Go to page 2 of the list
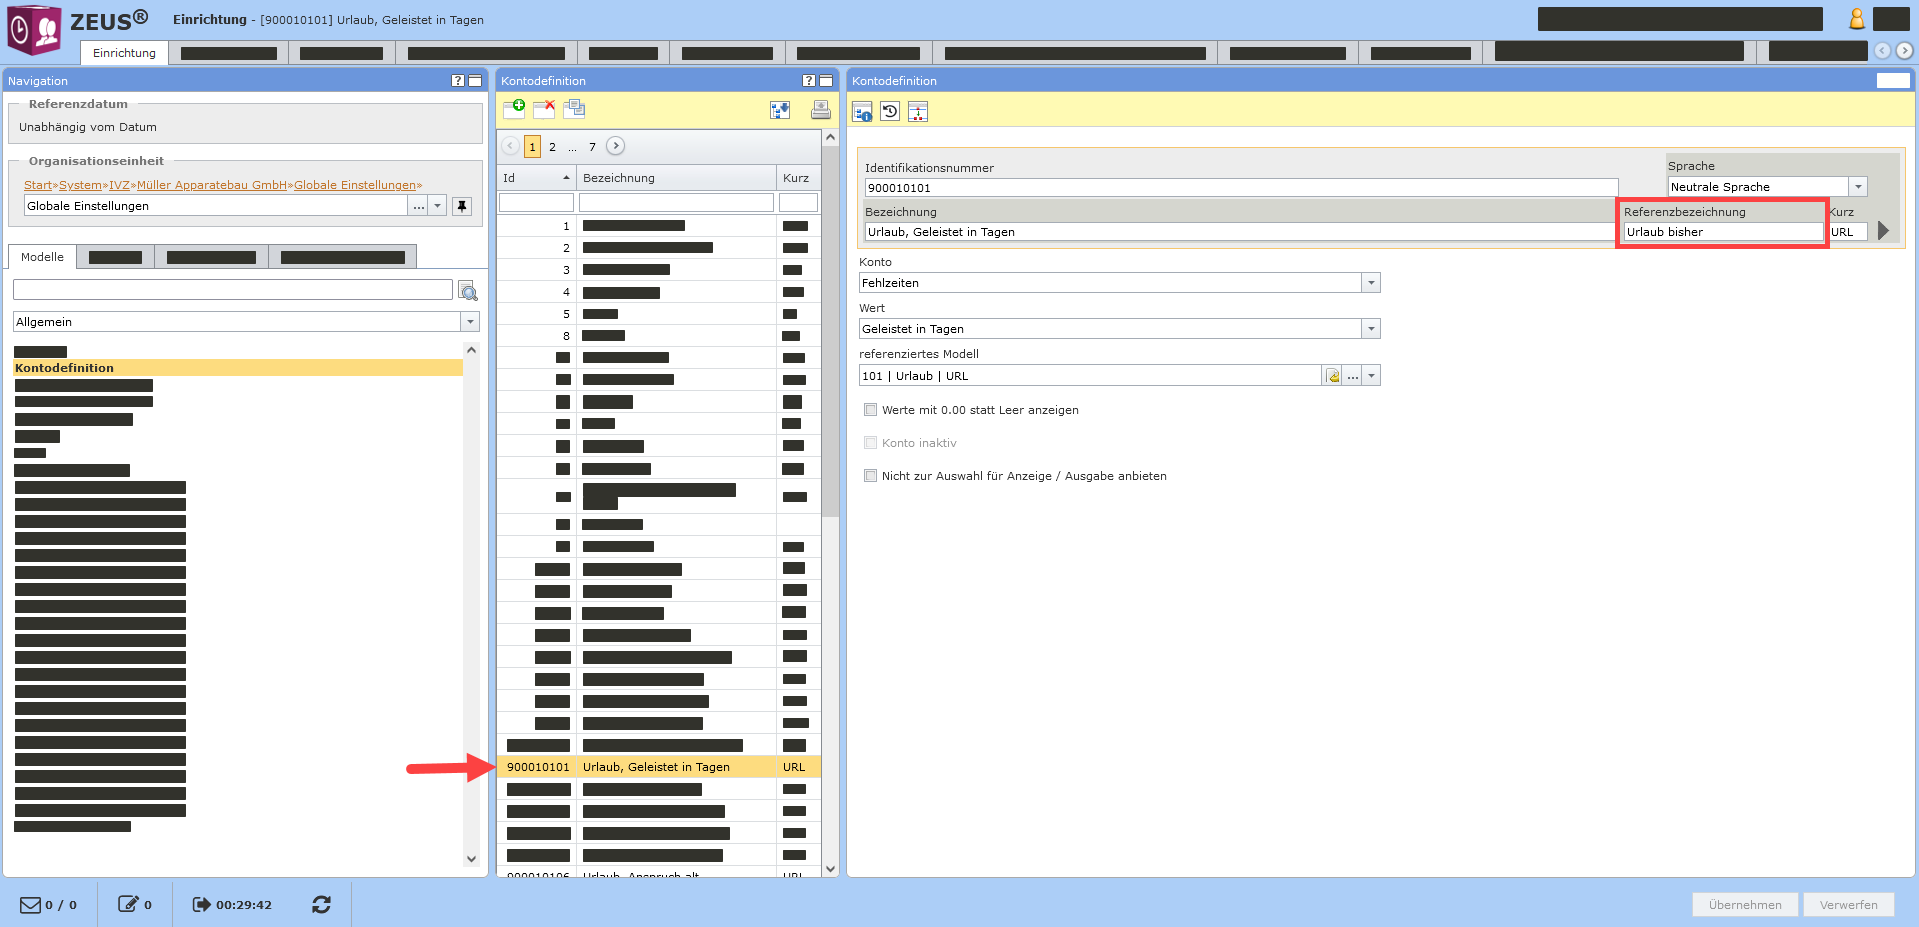Screen dimensions: 1919x927 coord(552,147)
